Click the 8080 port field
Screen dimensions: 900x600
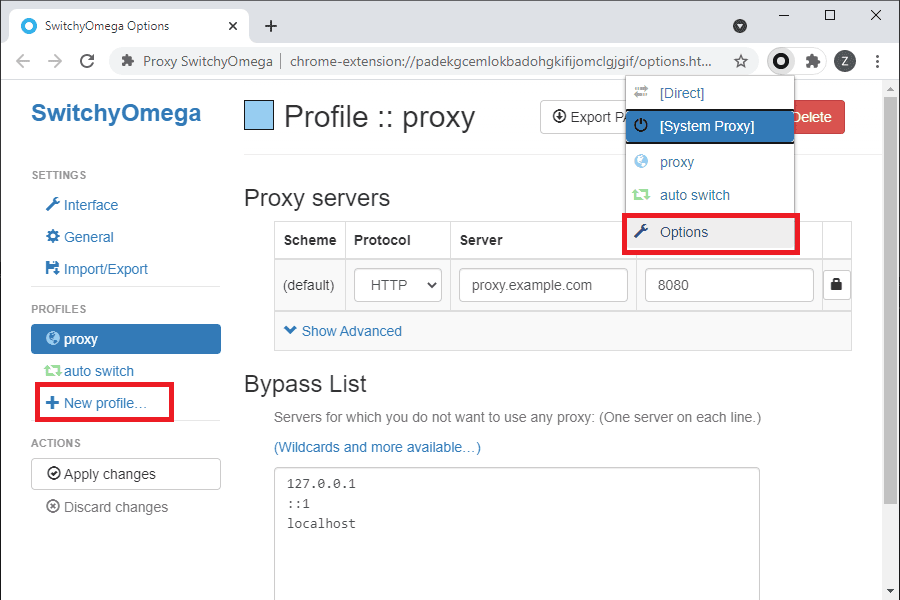coord(729,285)
